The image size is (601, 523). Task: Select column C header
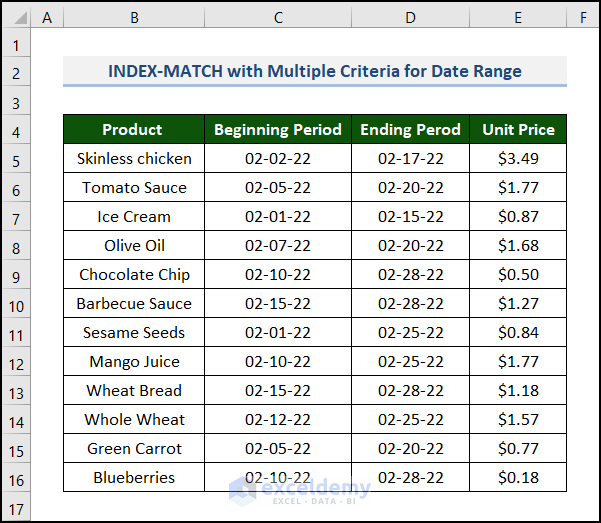pos(277,18)
